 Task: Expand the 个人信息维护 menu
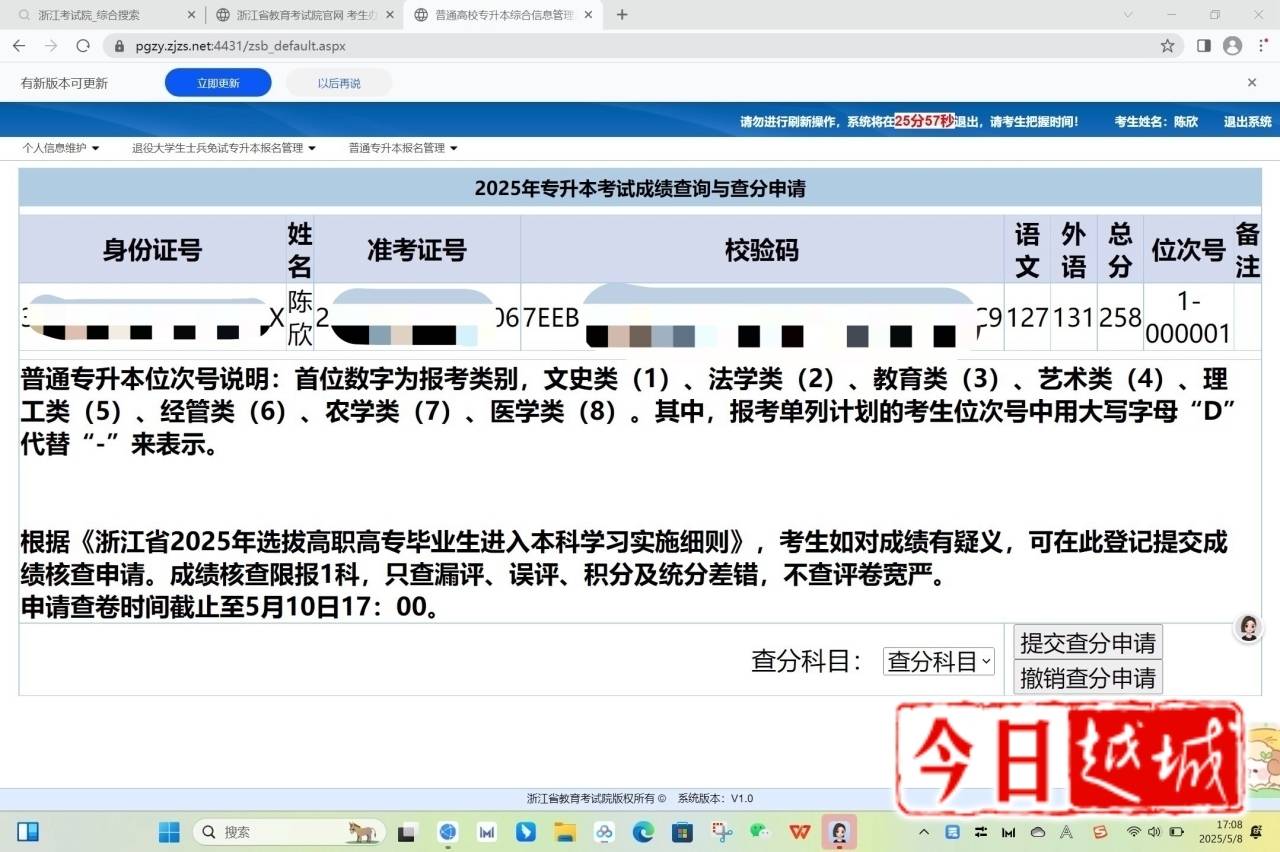tap(61, 148)
